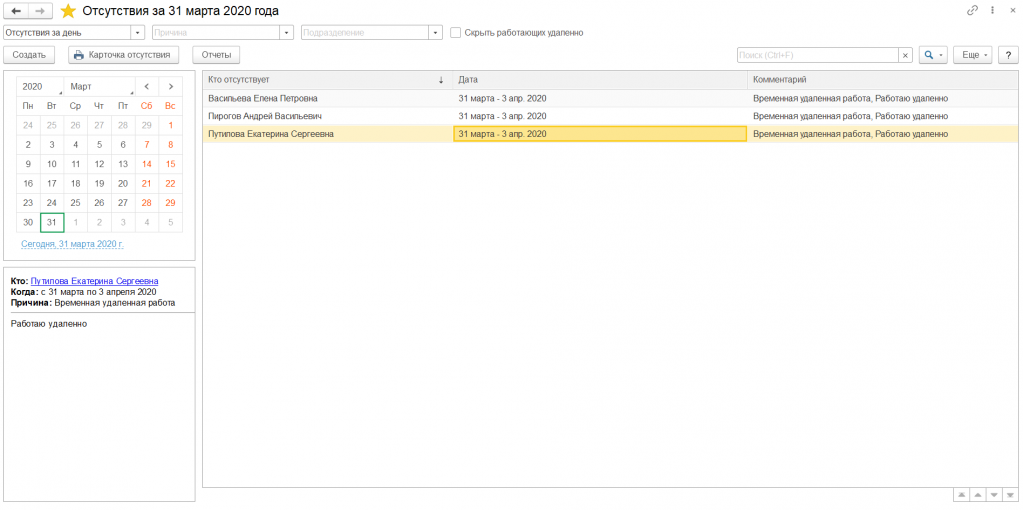Viewport: 1023px width, 510px height.
Task: Open 'Путилова Екатерина Сергеевна' link
Action: [94, 282]
